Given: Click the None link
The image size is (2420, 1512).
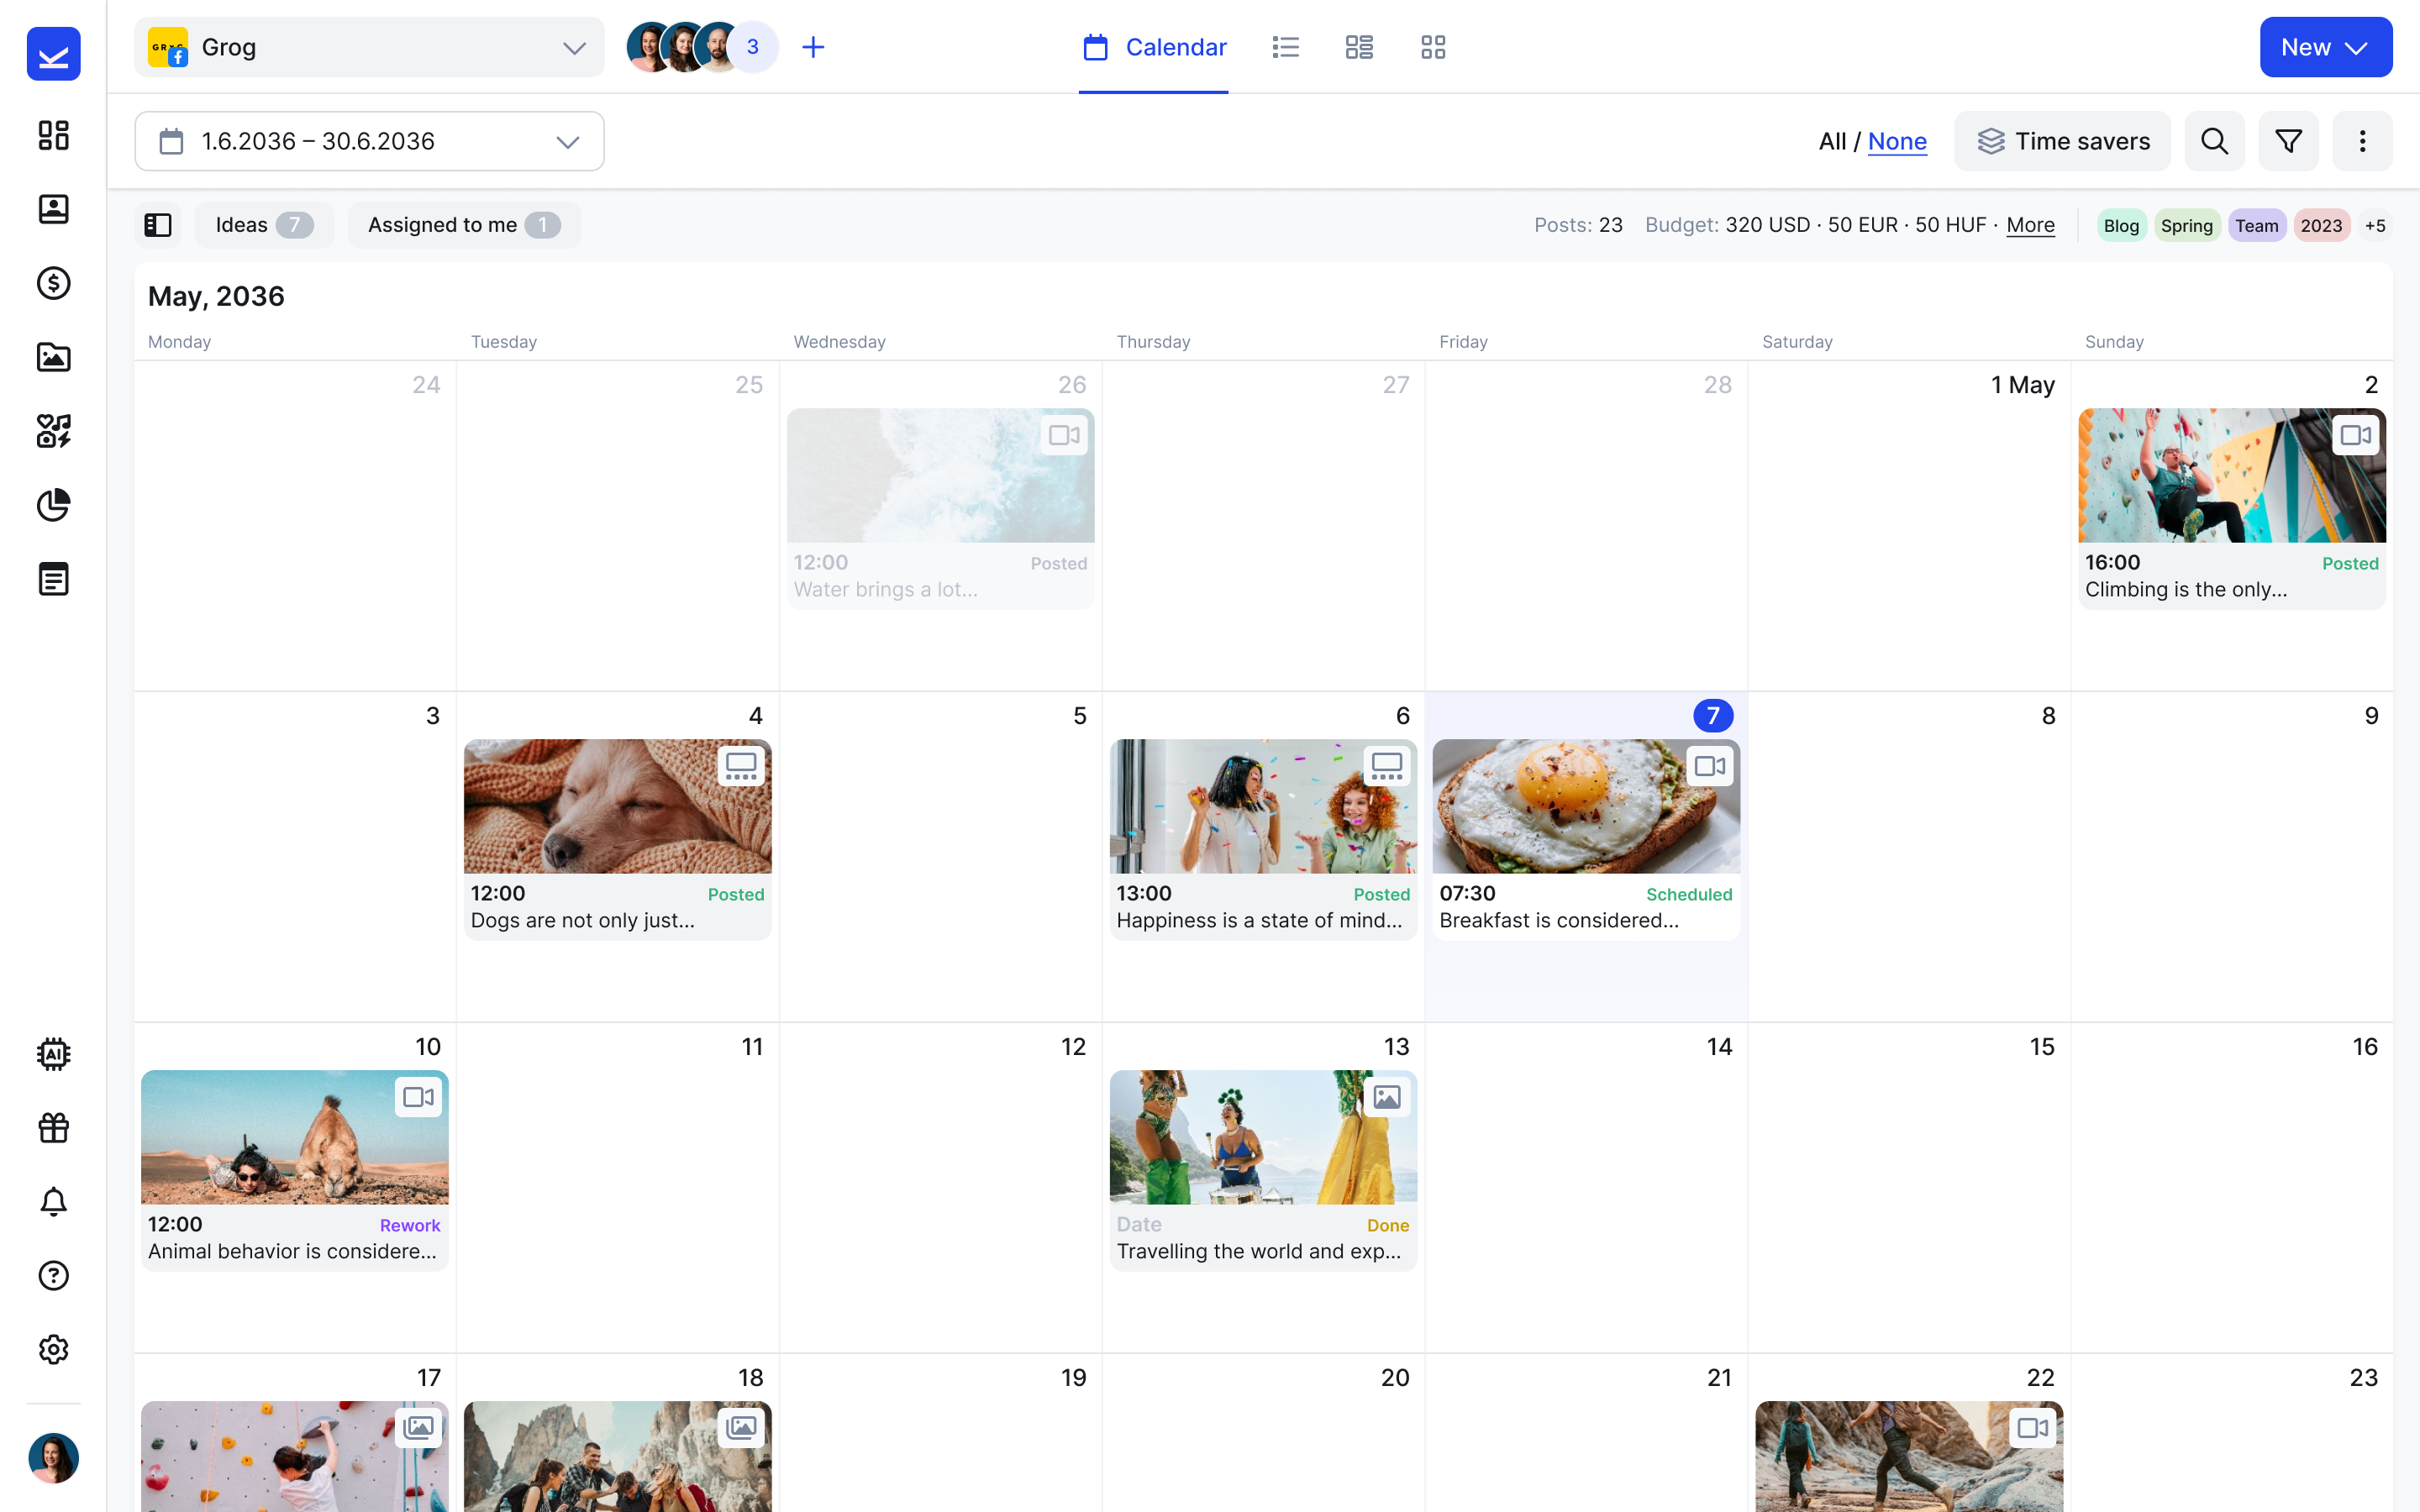Looking at the screenshot, I should 1896,141.
